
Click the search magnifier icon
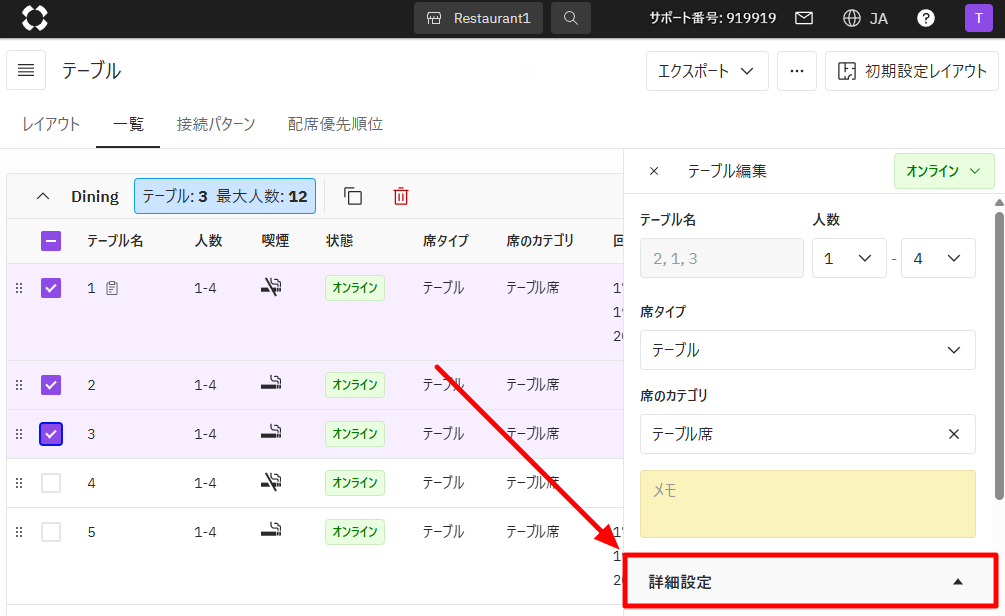pyautogui.click(x=570, y=18)
